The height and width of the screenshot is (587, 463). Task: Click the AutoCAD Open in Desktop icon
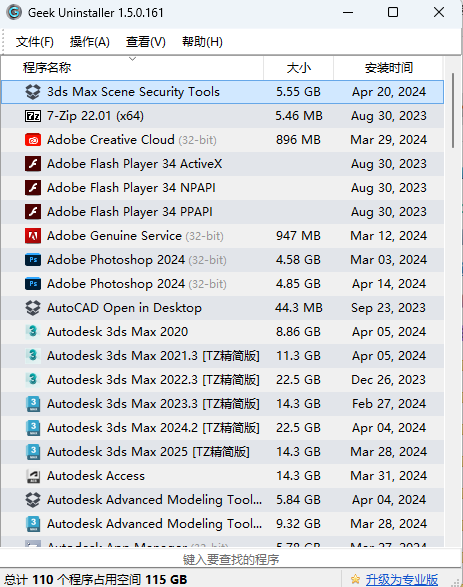[x=33, y=308]
